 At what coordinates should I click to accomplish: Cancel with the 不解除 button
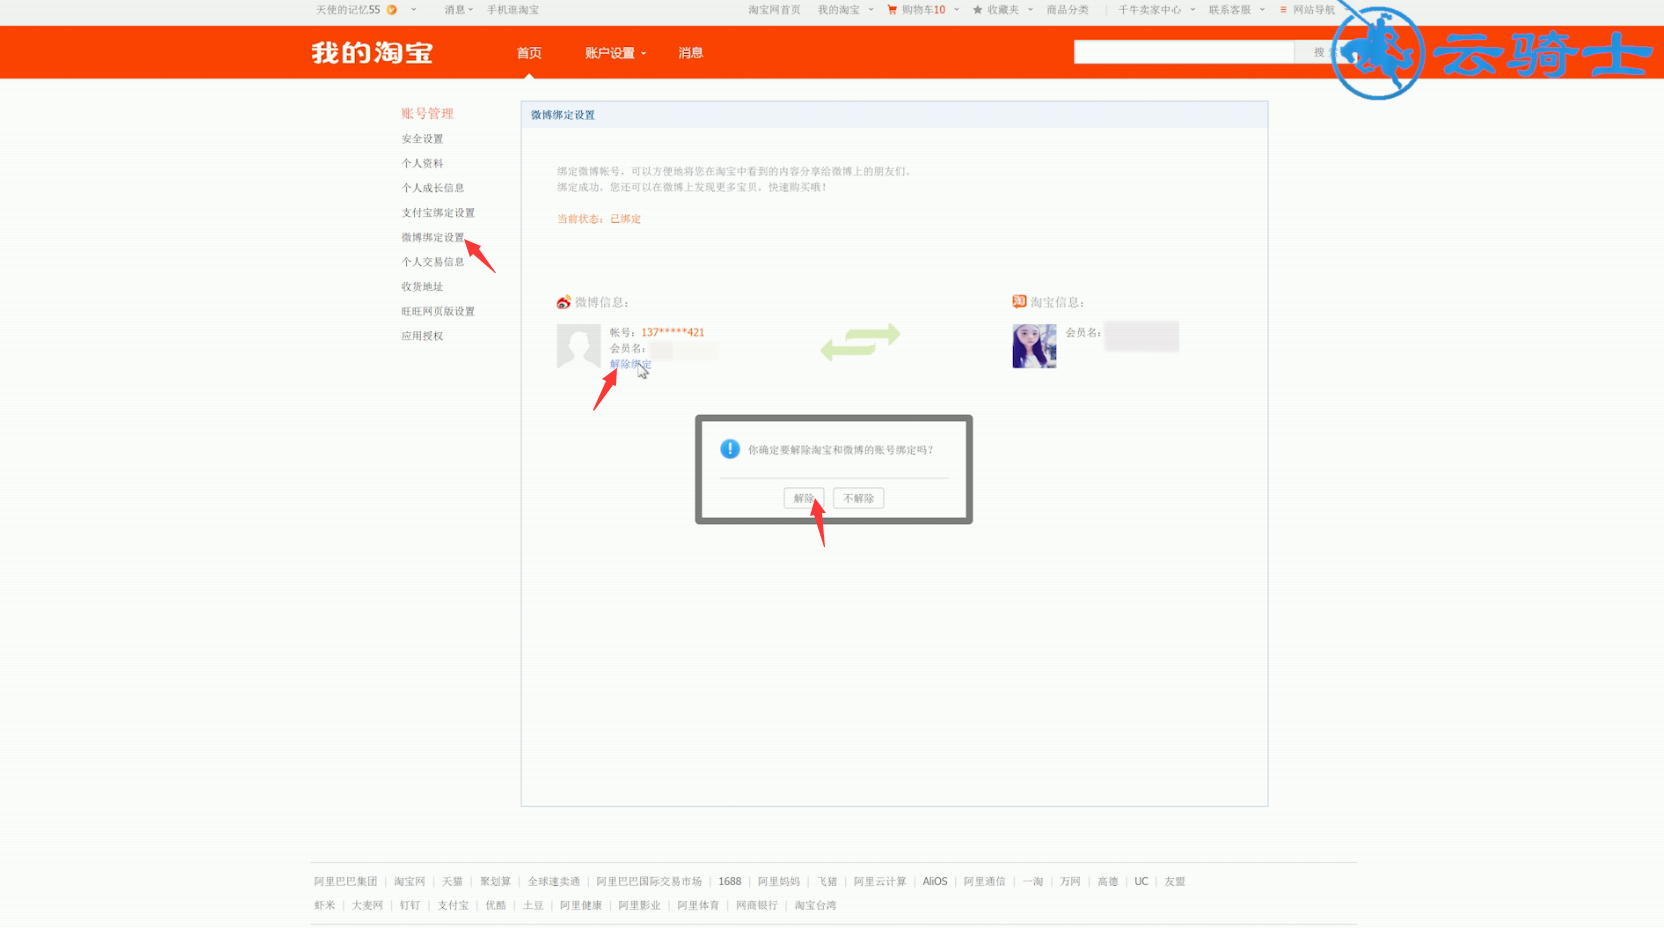(x=858, y=498)
